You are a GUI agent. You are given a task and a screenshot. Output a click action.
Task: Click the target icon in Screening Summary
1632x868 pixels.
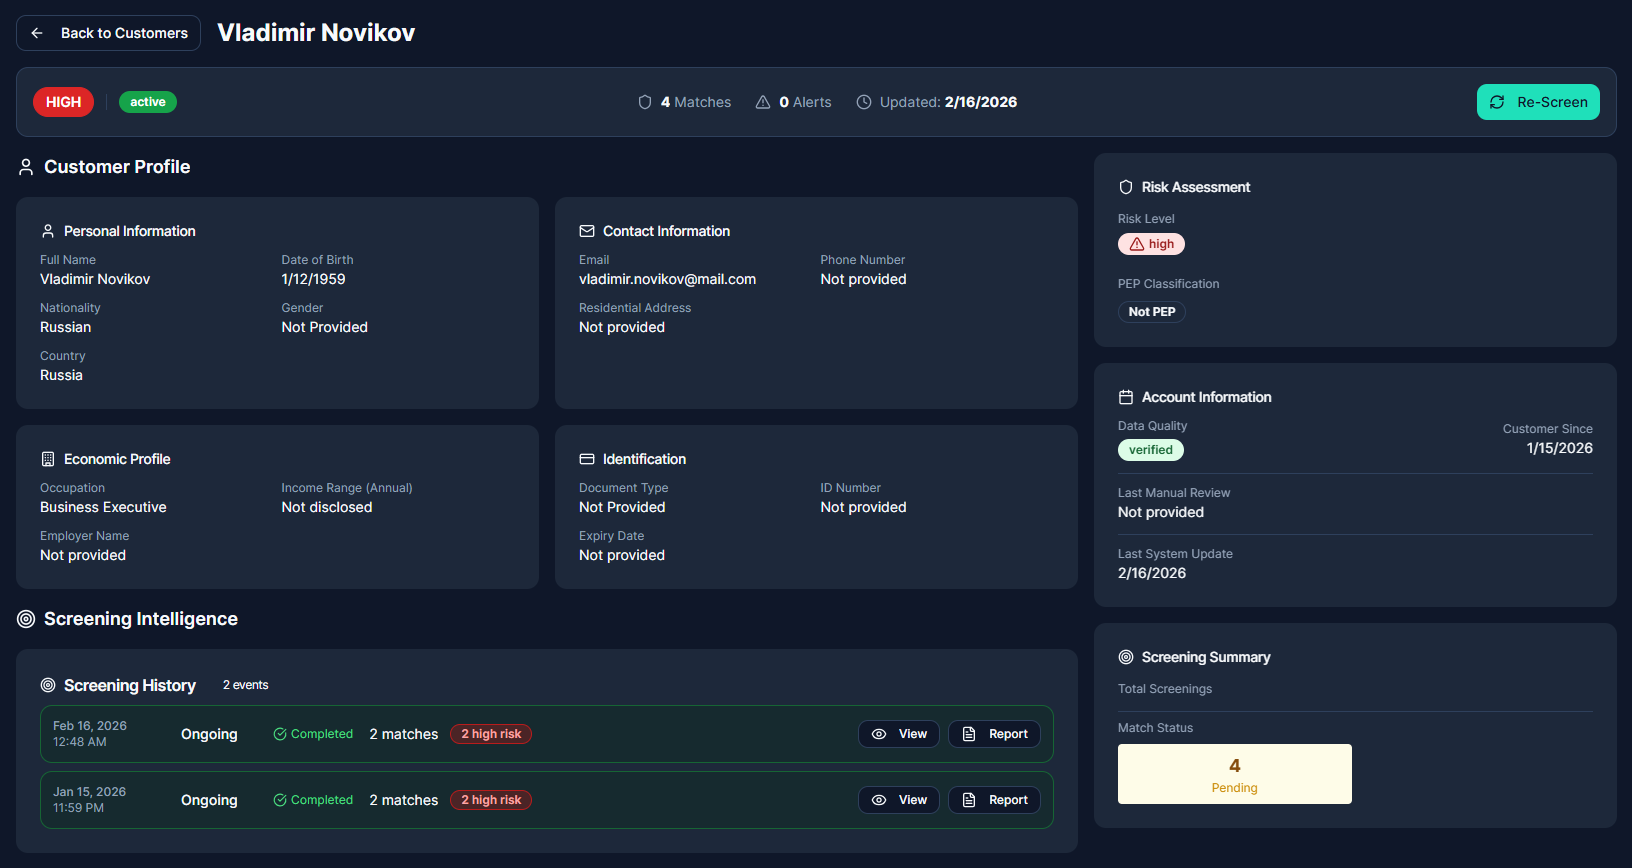(1126, 657)
